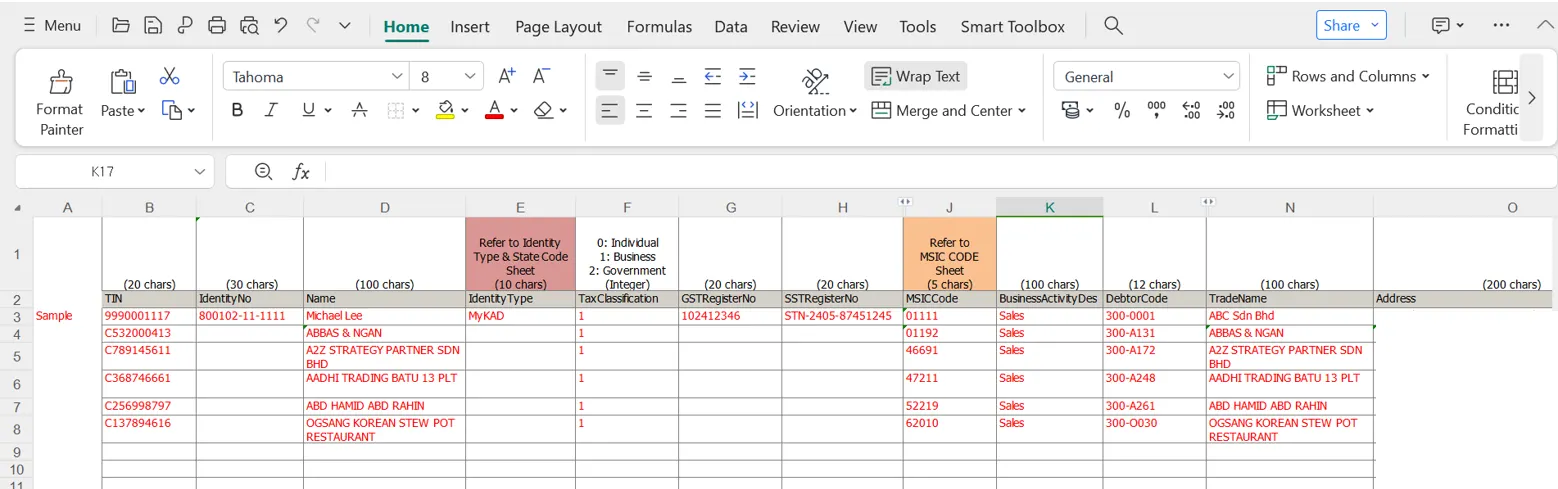This screenshot has height=489, width=1558.
Task: Click the fx insert function icon
Action: 301,172
